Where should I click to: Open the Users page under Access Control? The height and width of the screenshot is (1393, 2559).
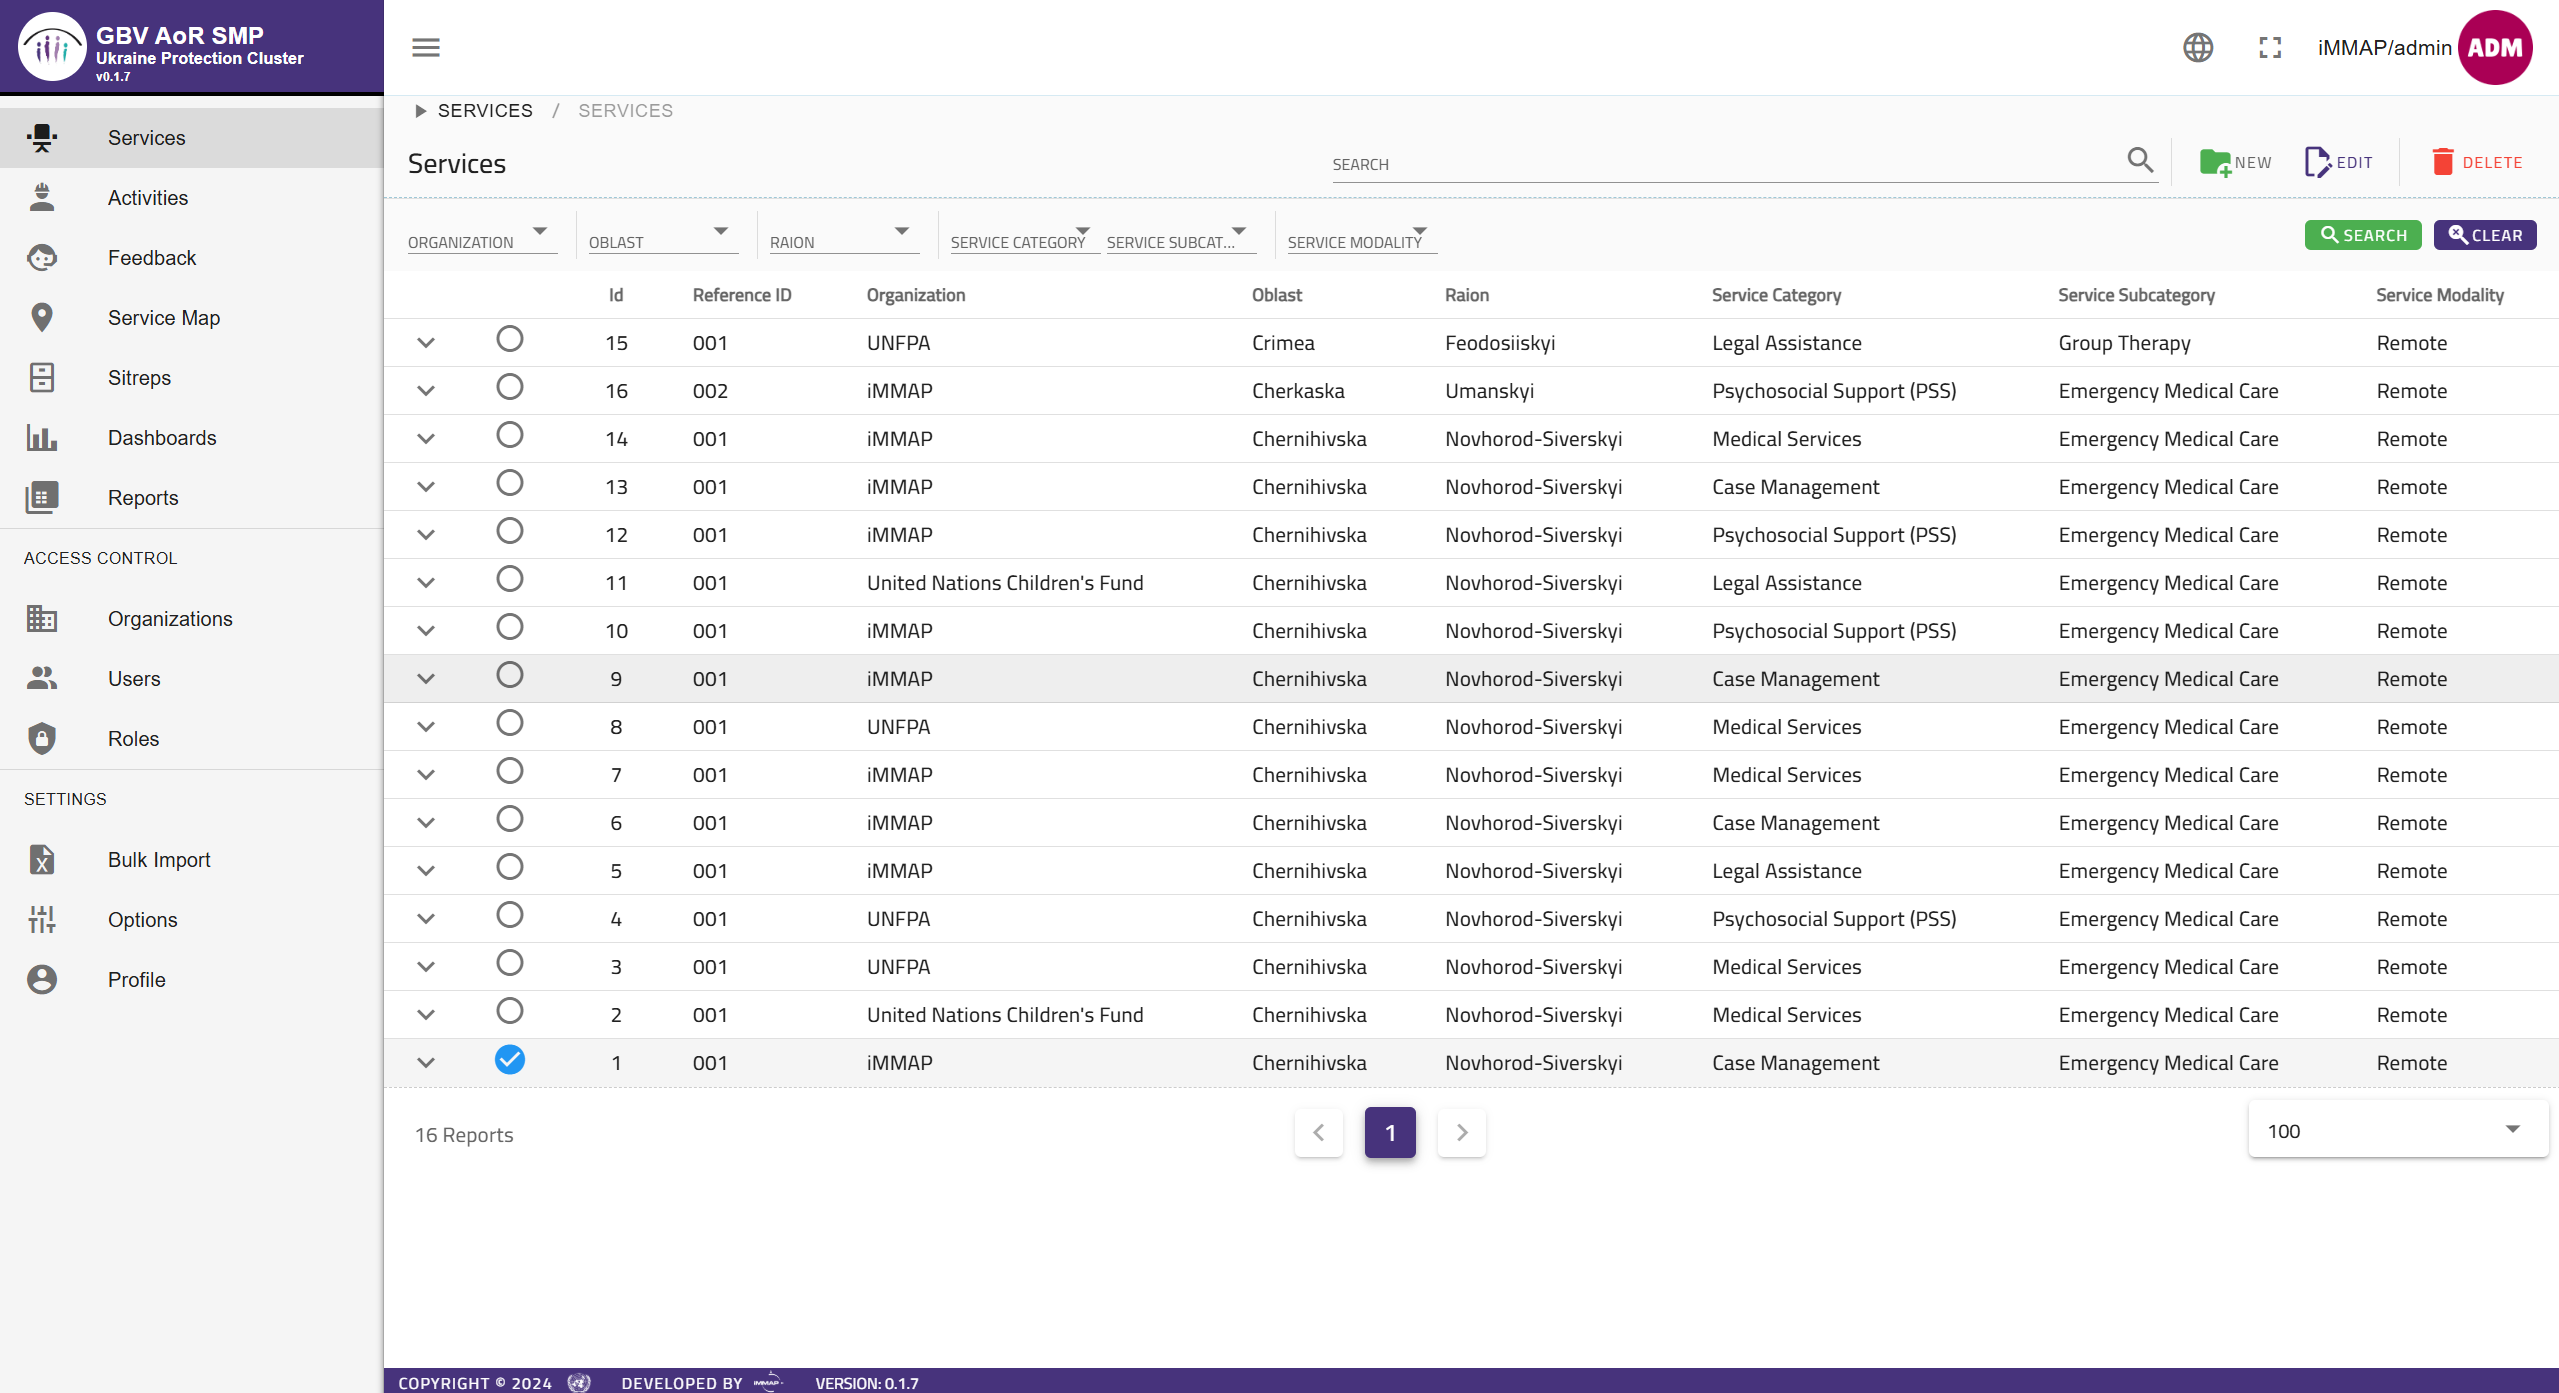pyautogui.click(x=133, y=678)
